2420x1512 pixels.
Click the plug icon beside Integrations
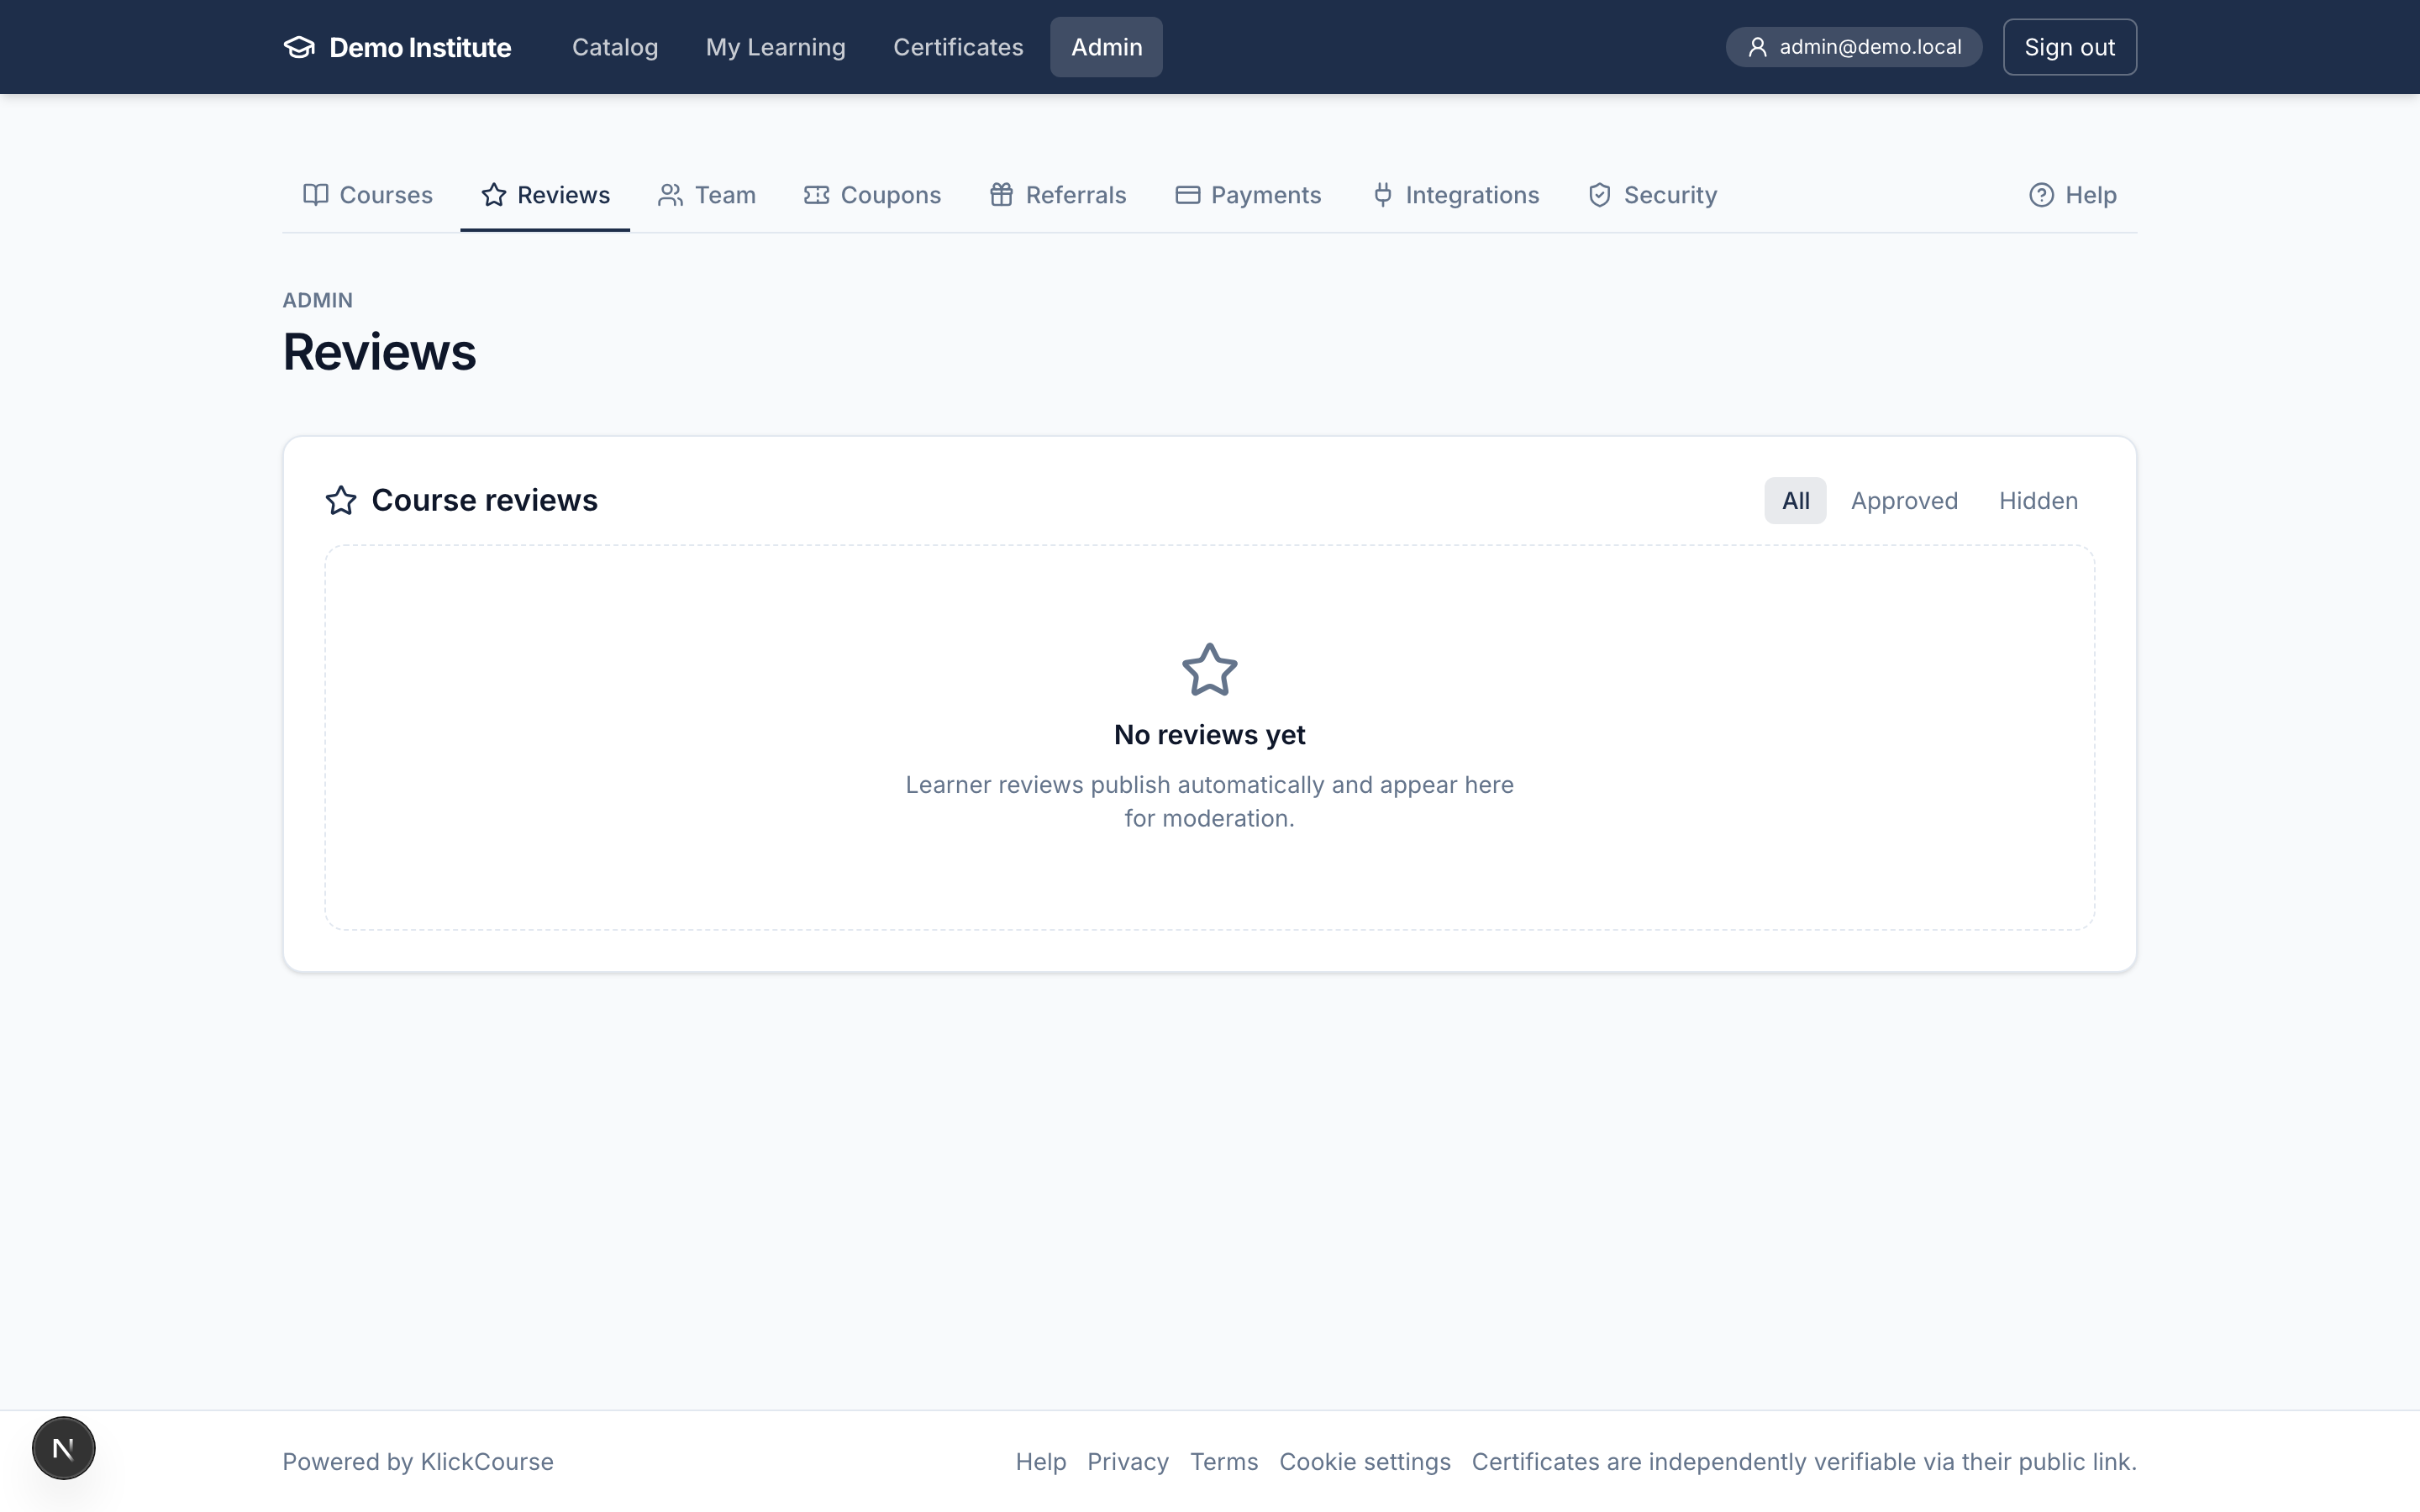click(x=1383, y=194)
